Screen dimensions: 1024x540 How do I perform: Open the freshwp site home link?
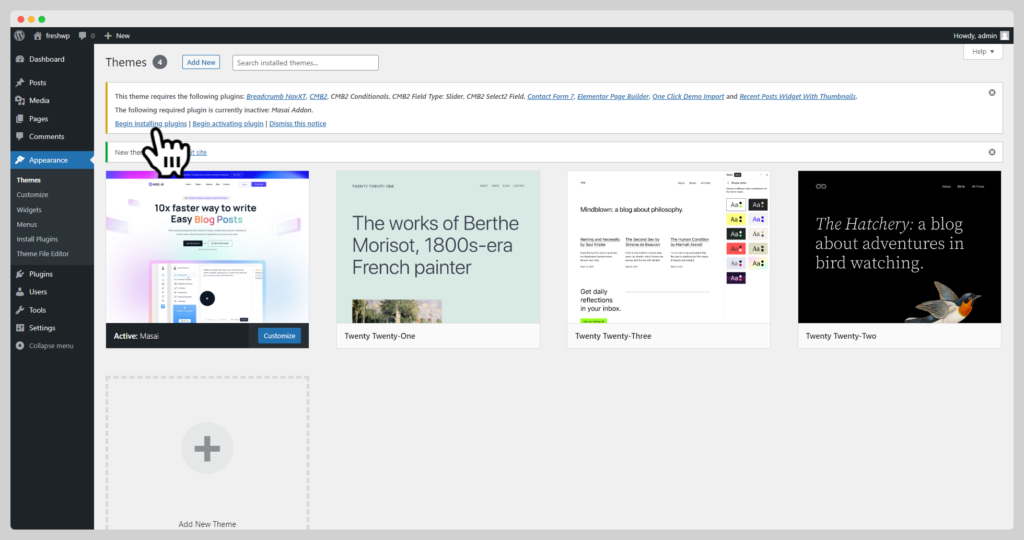click(x=52, y=35)
